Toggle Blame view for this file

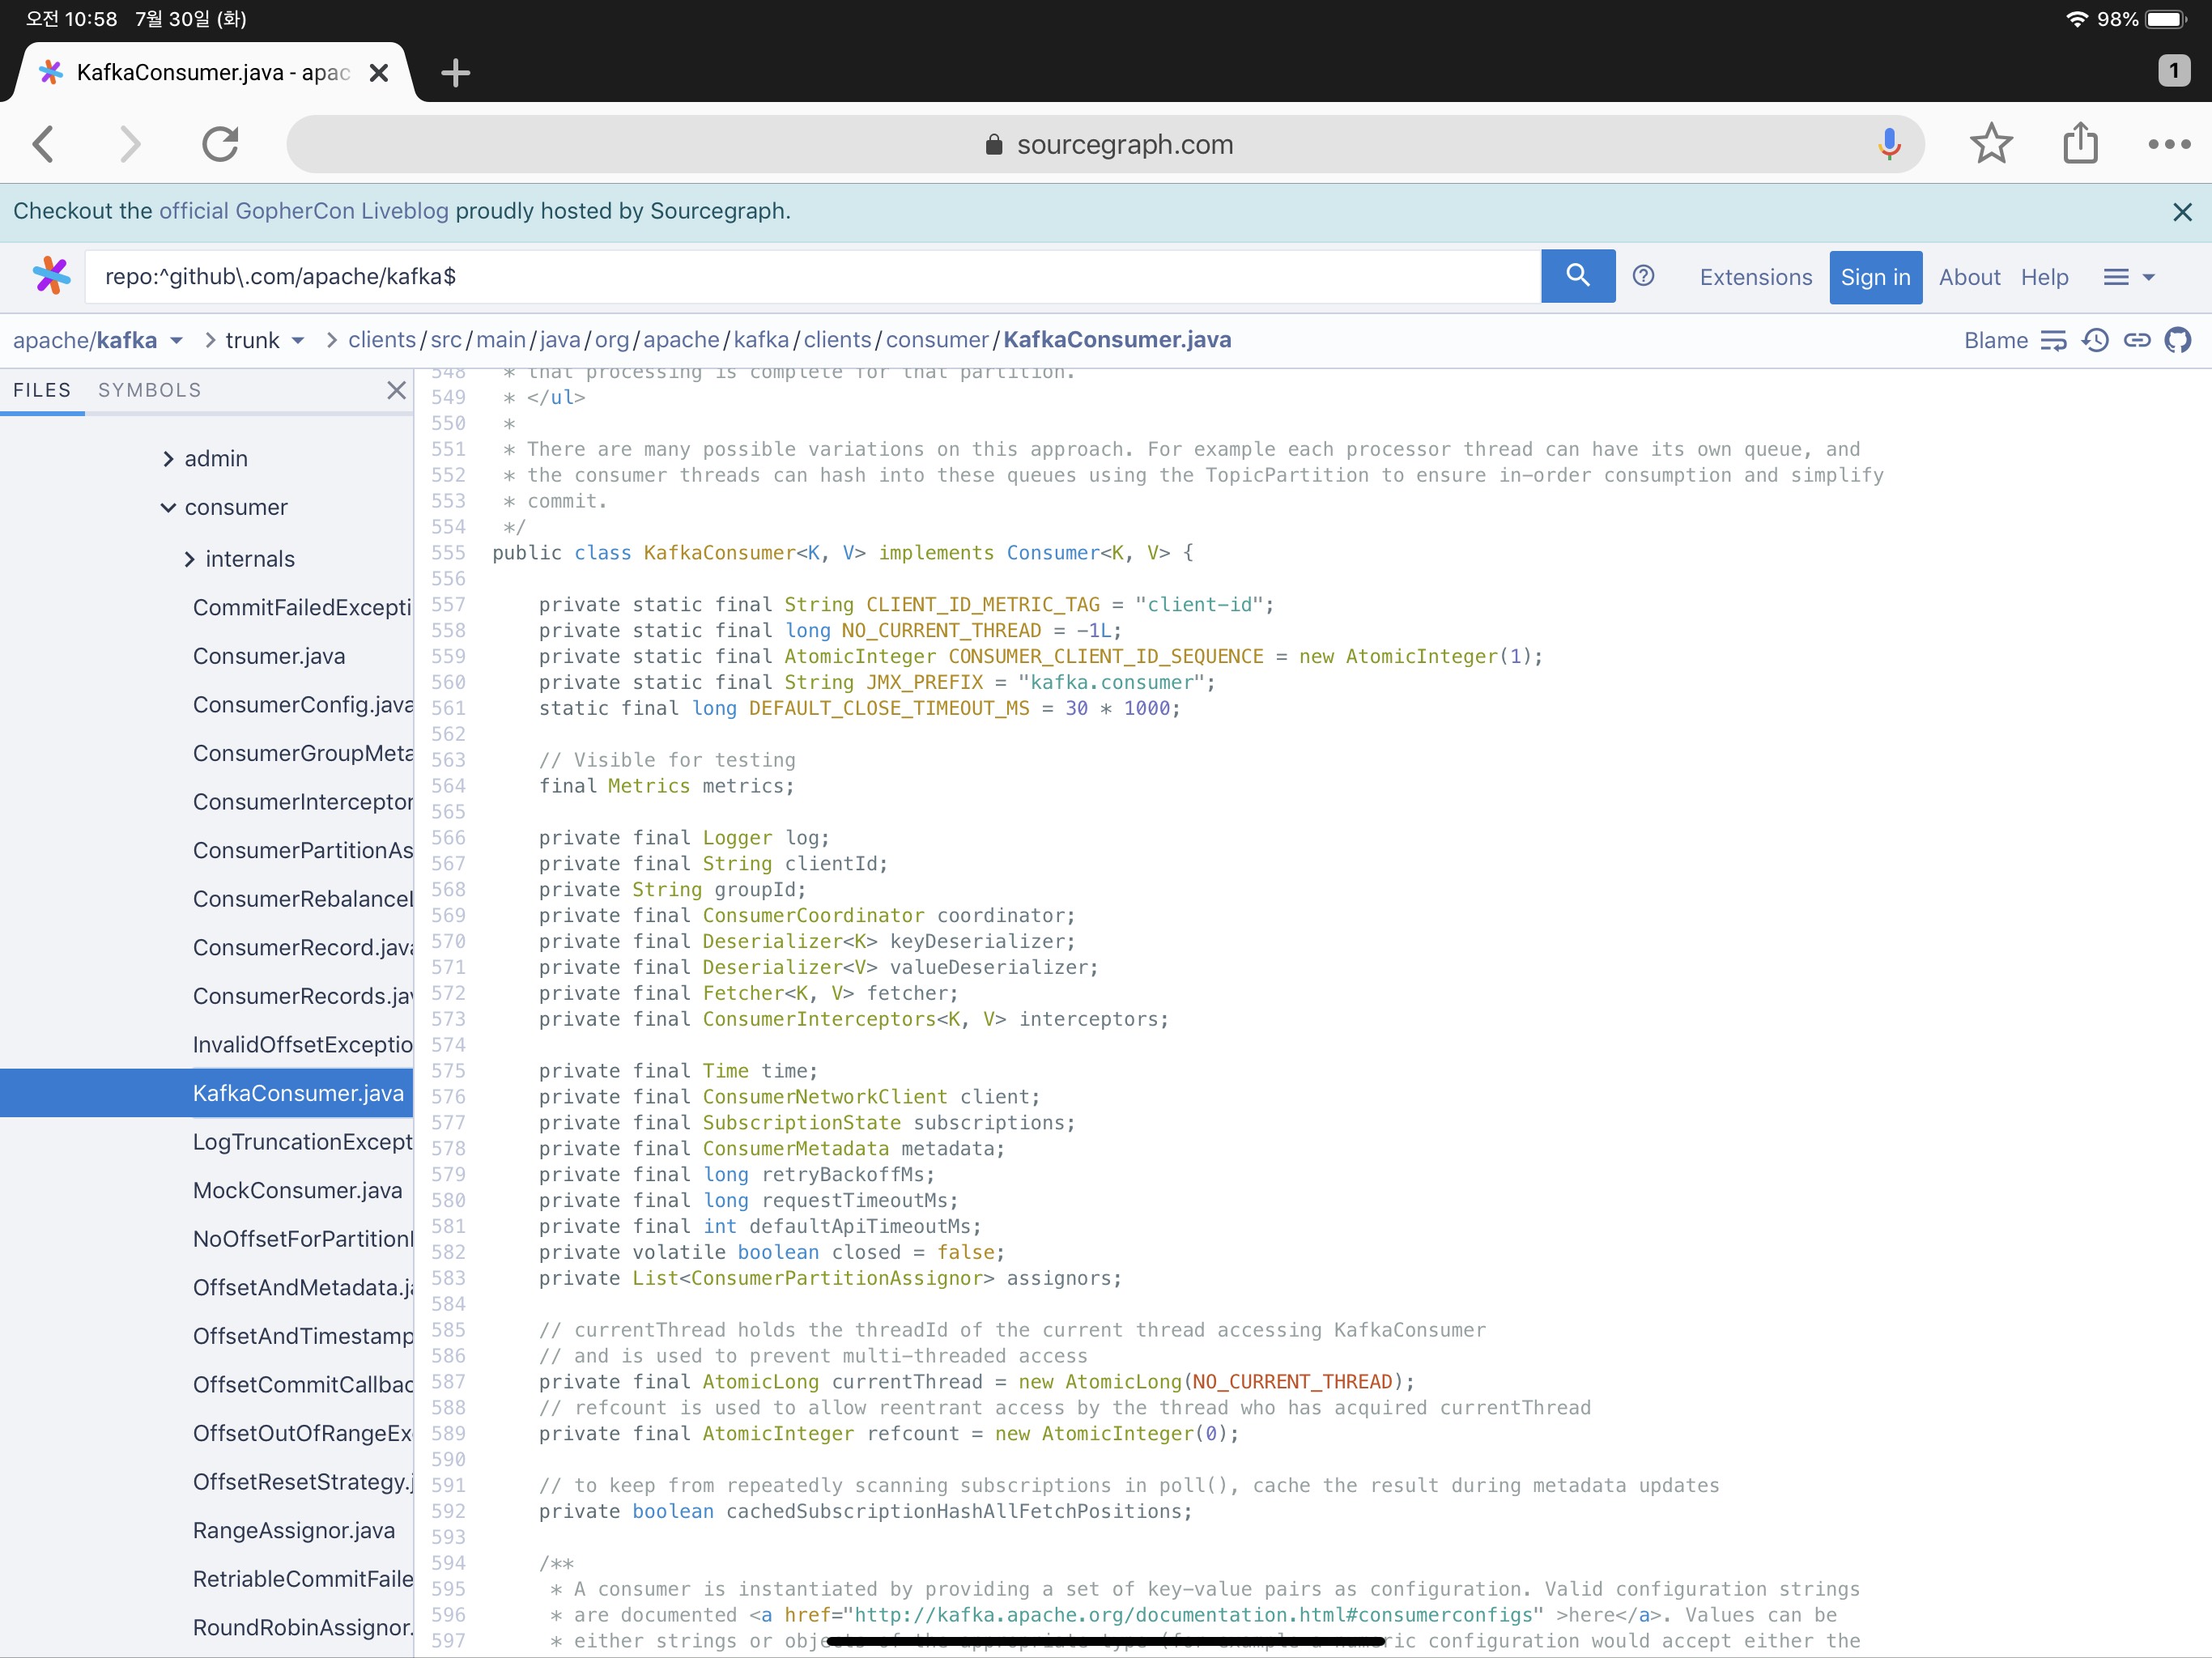coord(1995,340)
